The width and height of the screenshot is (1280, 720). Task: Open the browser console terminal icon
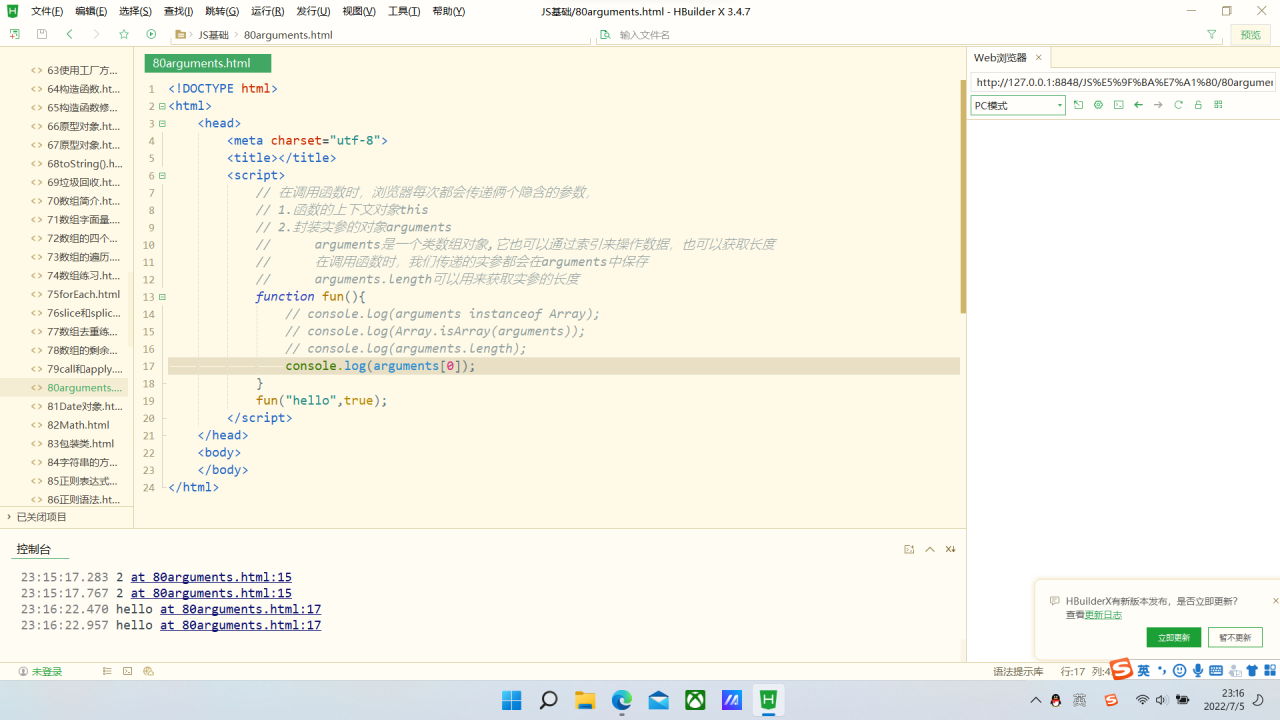(1118, 105)
